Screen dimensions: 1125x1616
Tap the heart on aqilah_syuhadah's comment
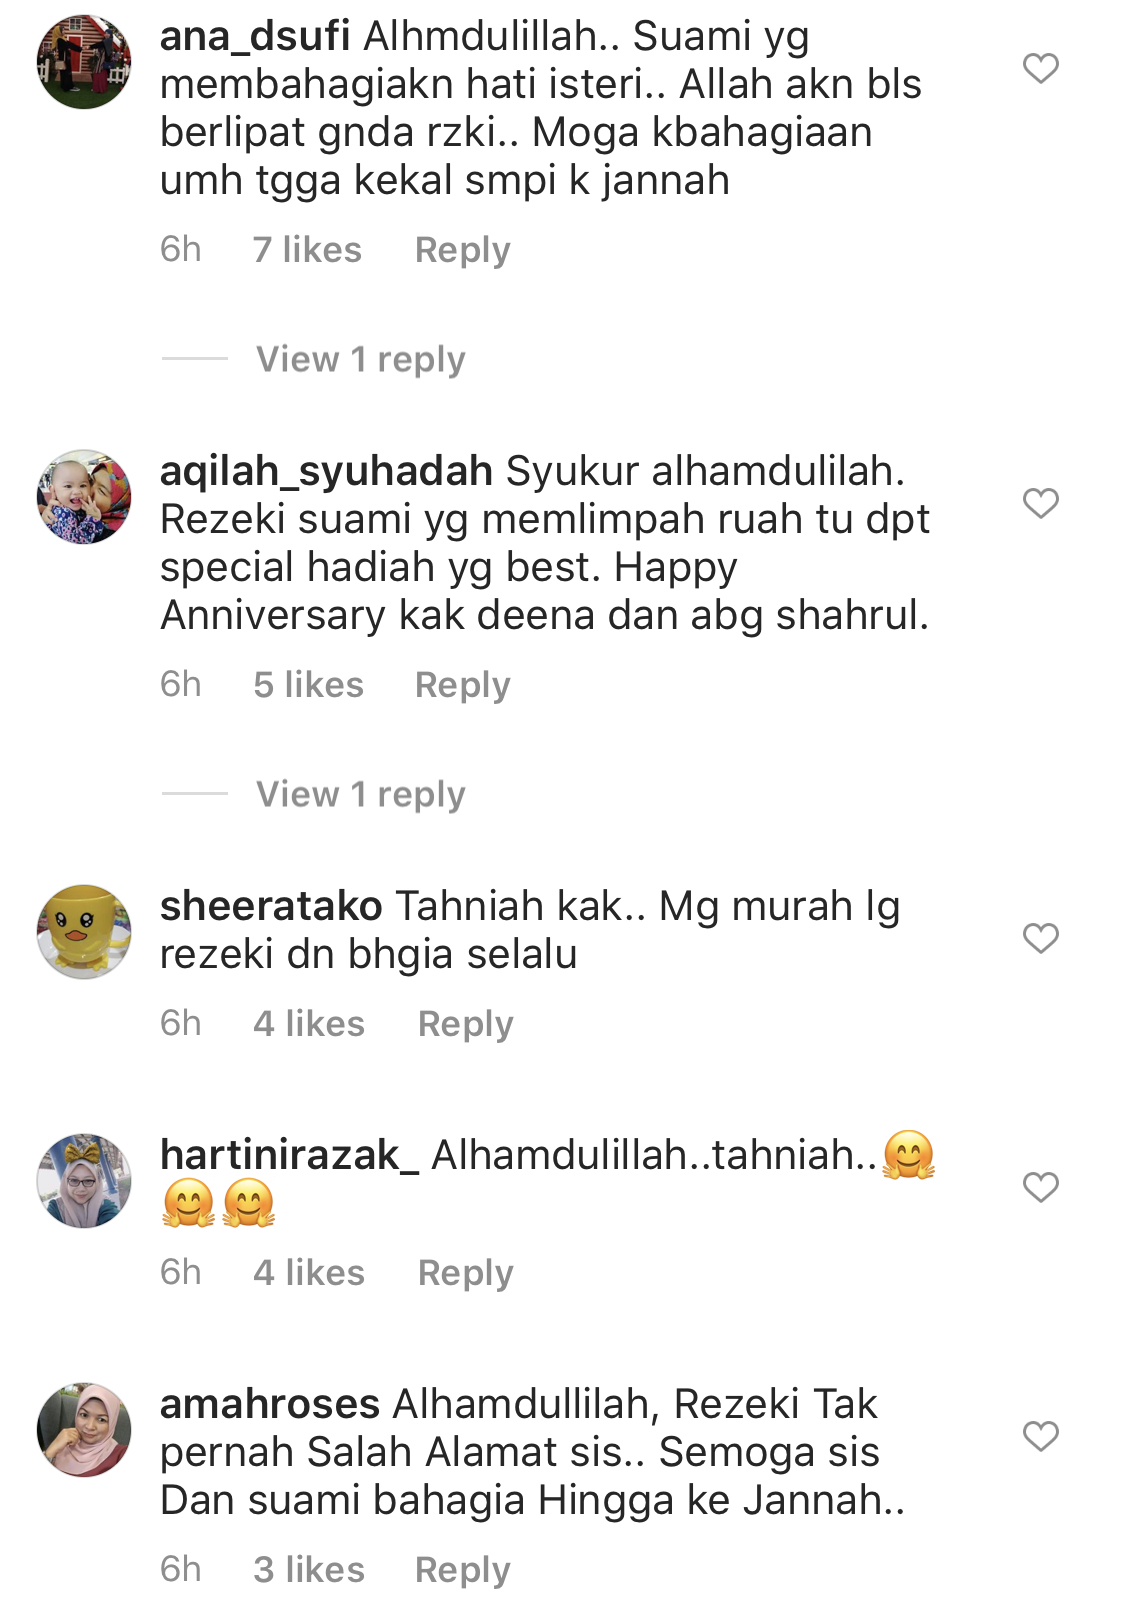[1040, 503]
